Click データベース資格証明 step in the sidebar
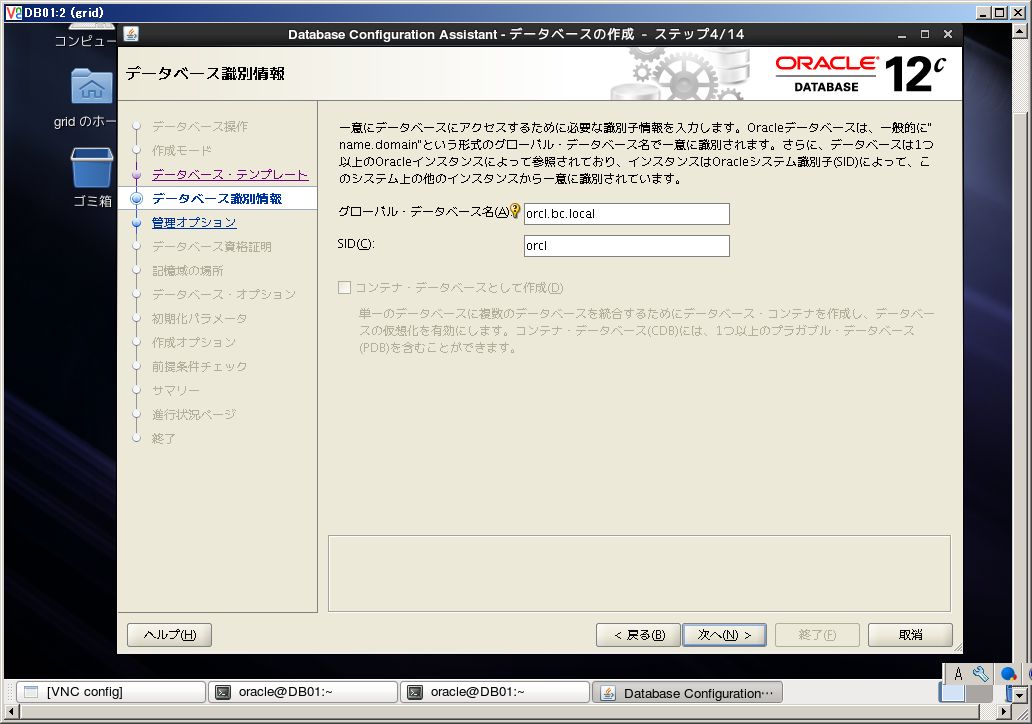 (x=211, y=247)
